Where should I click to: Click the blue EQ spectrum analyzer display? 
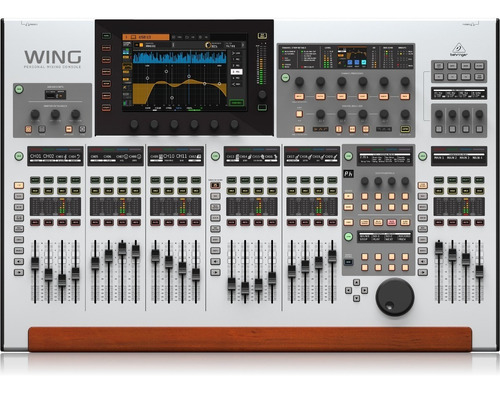click(x=180, y=57)
